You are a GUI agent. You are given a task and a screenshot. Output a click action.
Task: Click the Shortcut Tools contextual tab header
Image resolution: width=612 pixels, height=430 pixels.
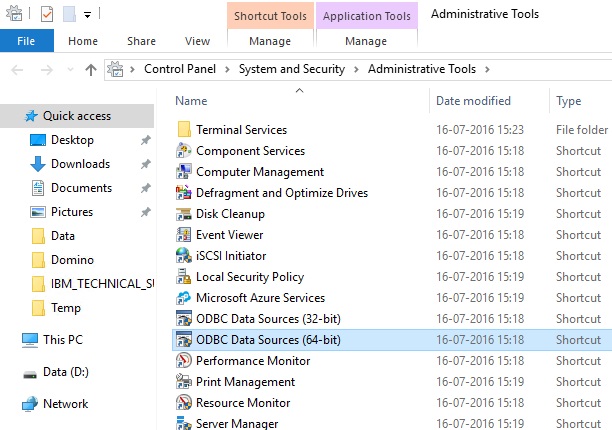click(270, 16)
